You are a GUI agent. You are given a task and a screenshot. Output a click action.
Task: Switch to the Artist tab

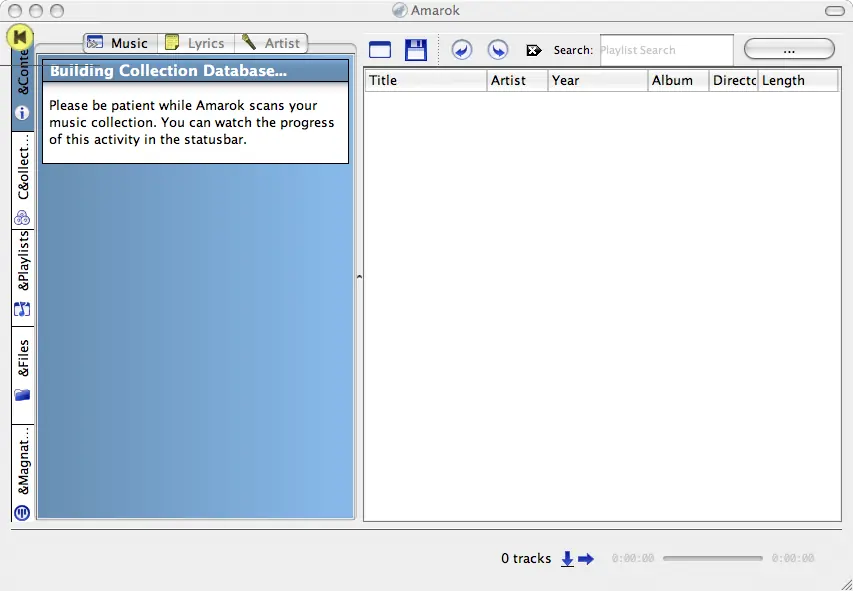point(271,43)
